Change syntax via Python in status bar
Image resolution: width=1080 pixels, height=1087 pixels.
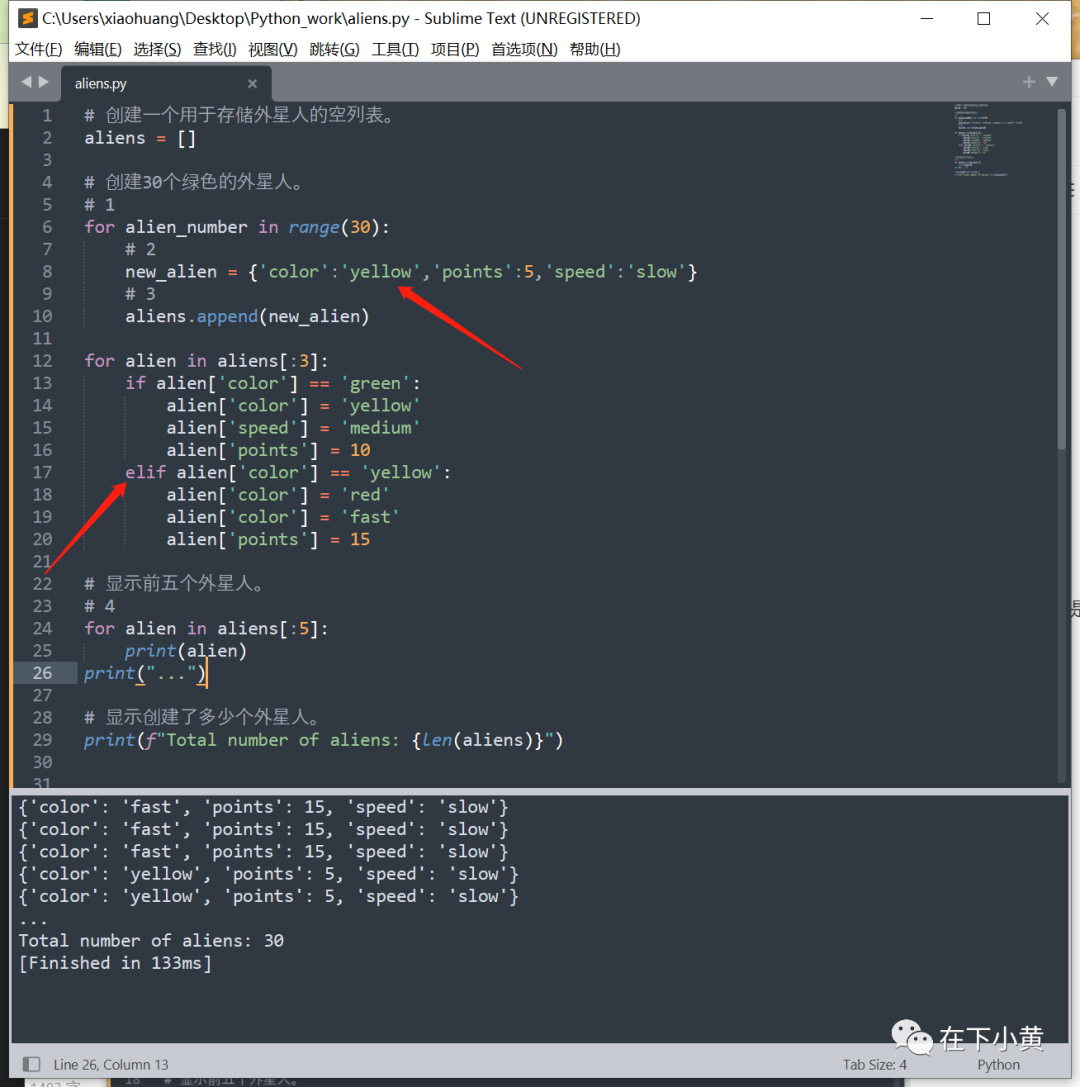coord(998,1064)
